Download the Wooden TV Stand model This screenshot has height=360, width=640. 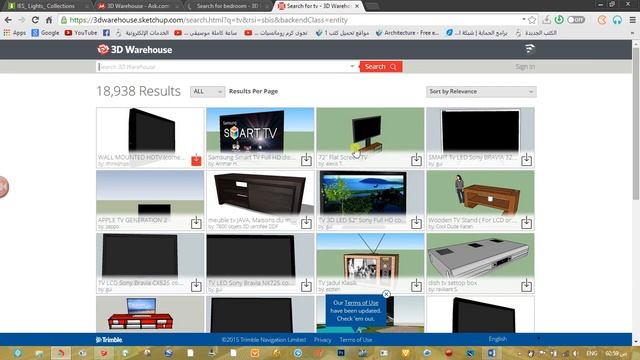coord(526,223)
